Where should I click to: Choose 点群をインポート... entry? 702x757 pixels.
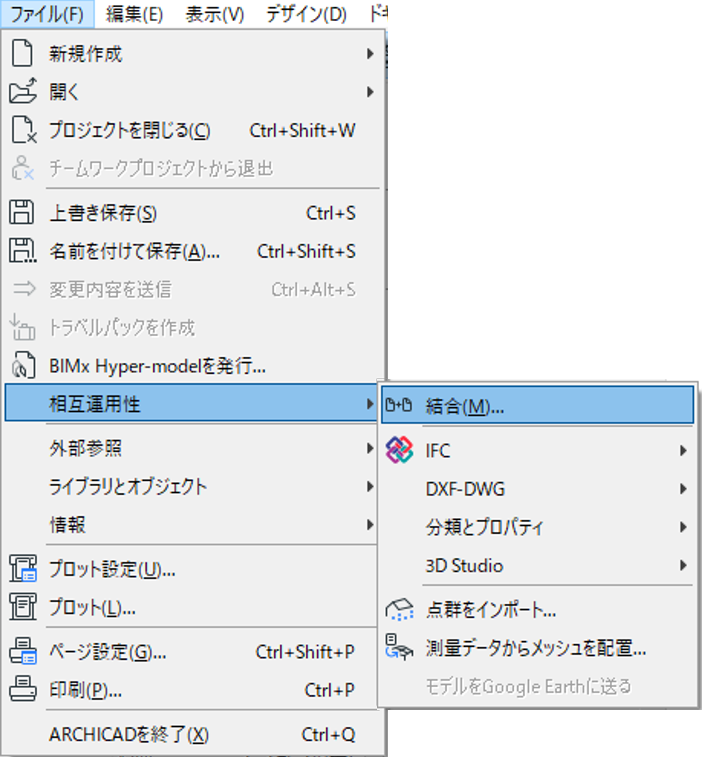click(537, 610)
